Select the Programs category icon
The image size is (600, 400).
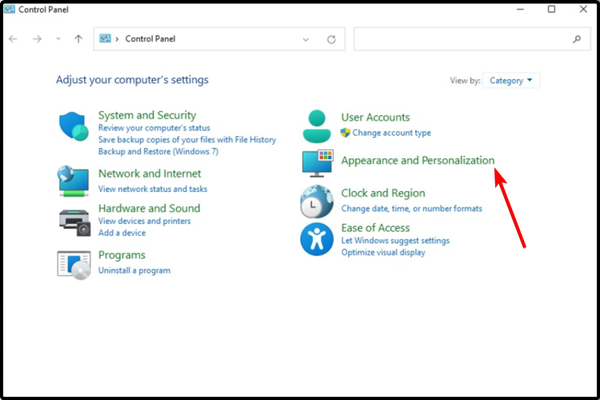click(x=74, y=263)
